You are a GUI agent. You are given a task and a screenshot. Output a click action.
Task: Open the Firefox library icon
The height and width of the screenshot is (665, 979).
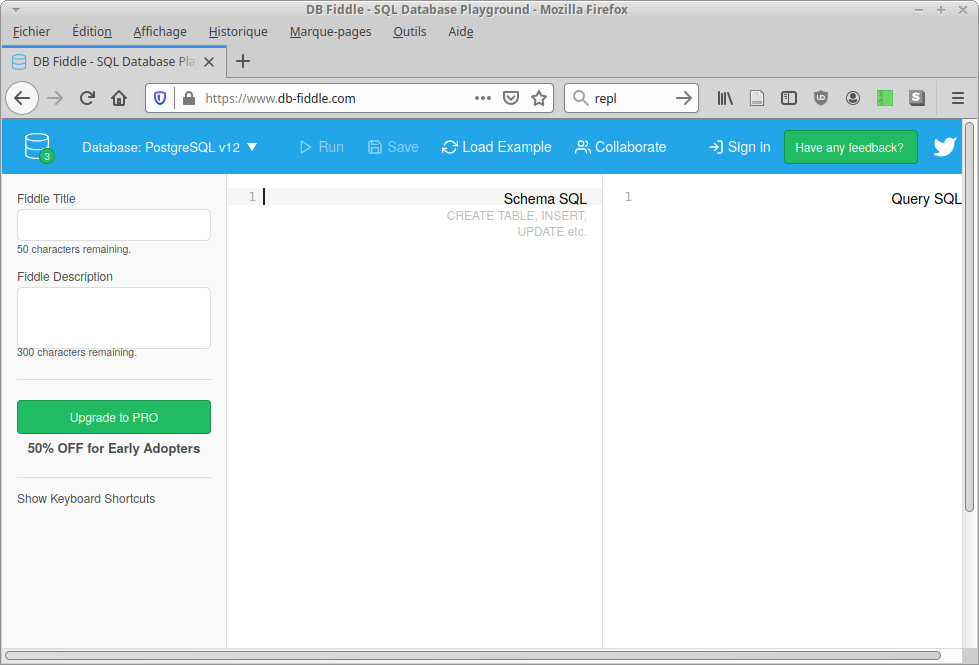point(725,98)
